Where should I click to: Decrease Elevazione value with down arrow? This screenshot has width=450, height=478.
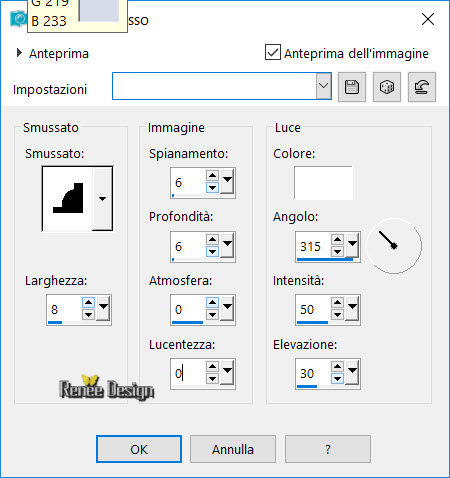click(337, 379)
